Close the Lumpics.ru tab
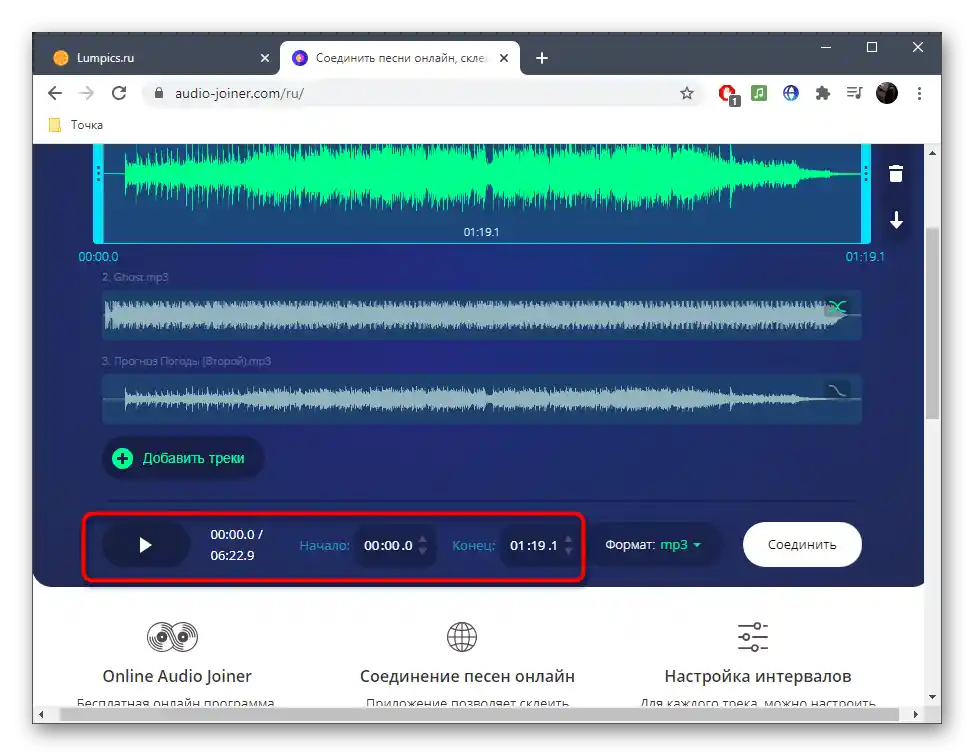The width and height of the screenshot is (974, 756). pos(265,58)
